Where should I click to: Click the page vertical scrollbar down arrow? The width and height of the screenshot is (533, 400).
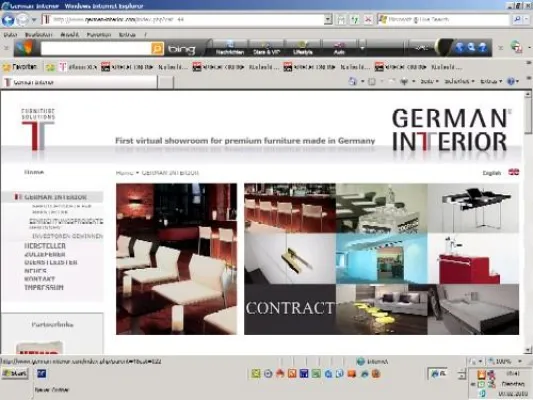coord(528,349)
